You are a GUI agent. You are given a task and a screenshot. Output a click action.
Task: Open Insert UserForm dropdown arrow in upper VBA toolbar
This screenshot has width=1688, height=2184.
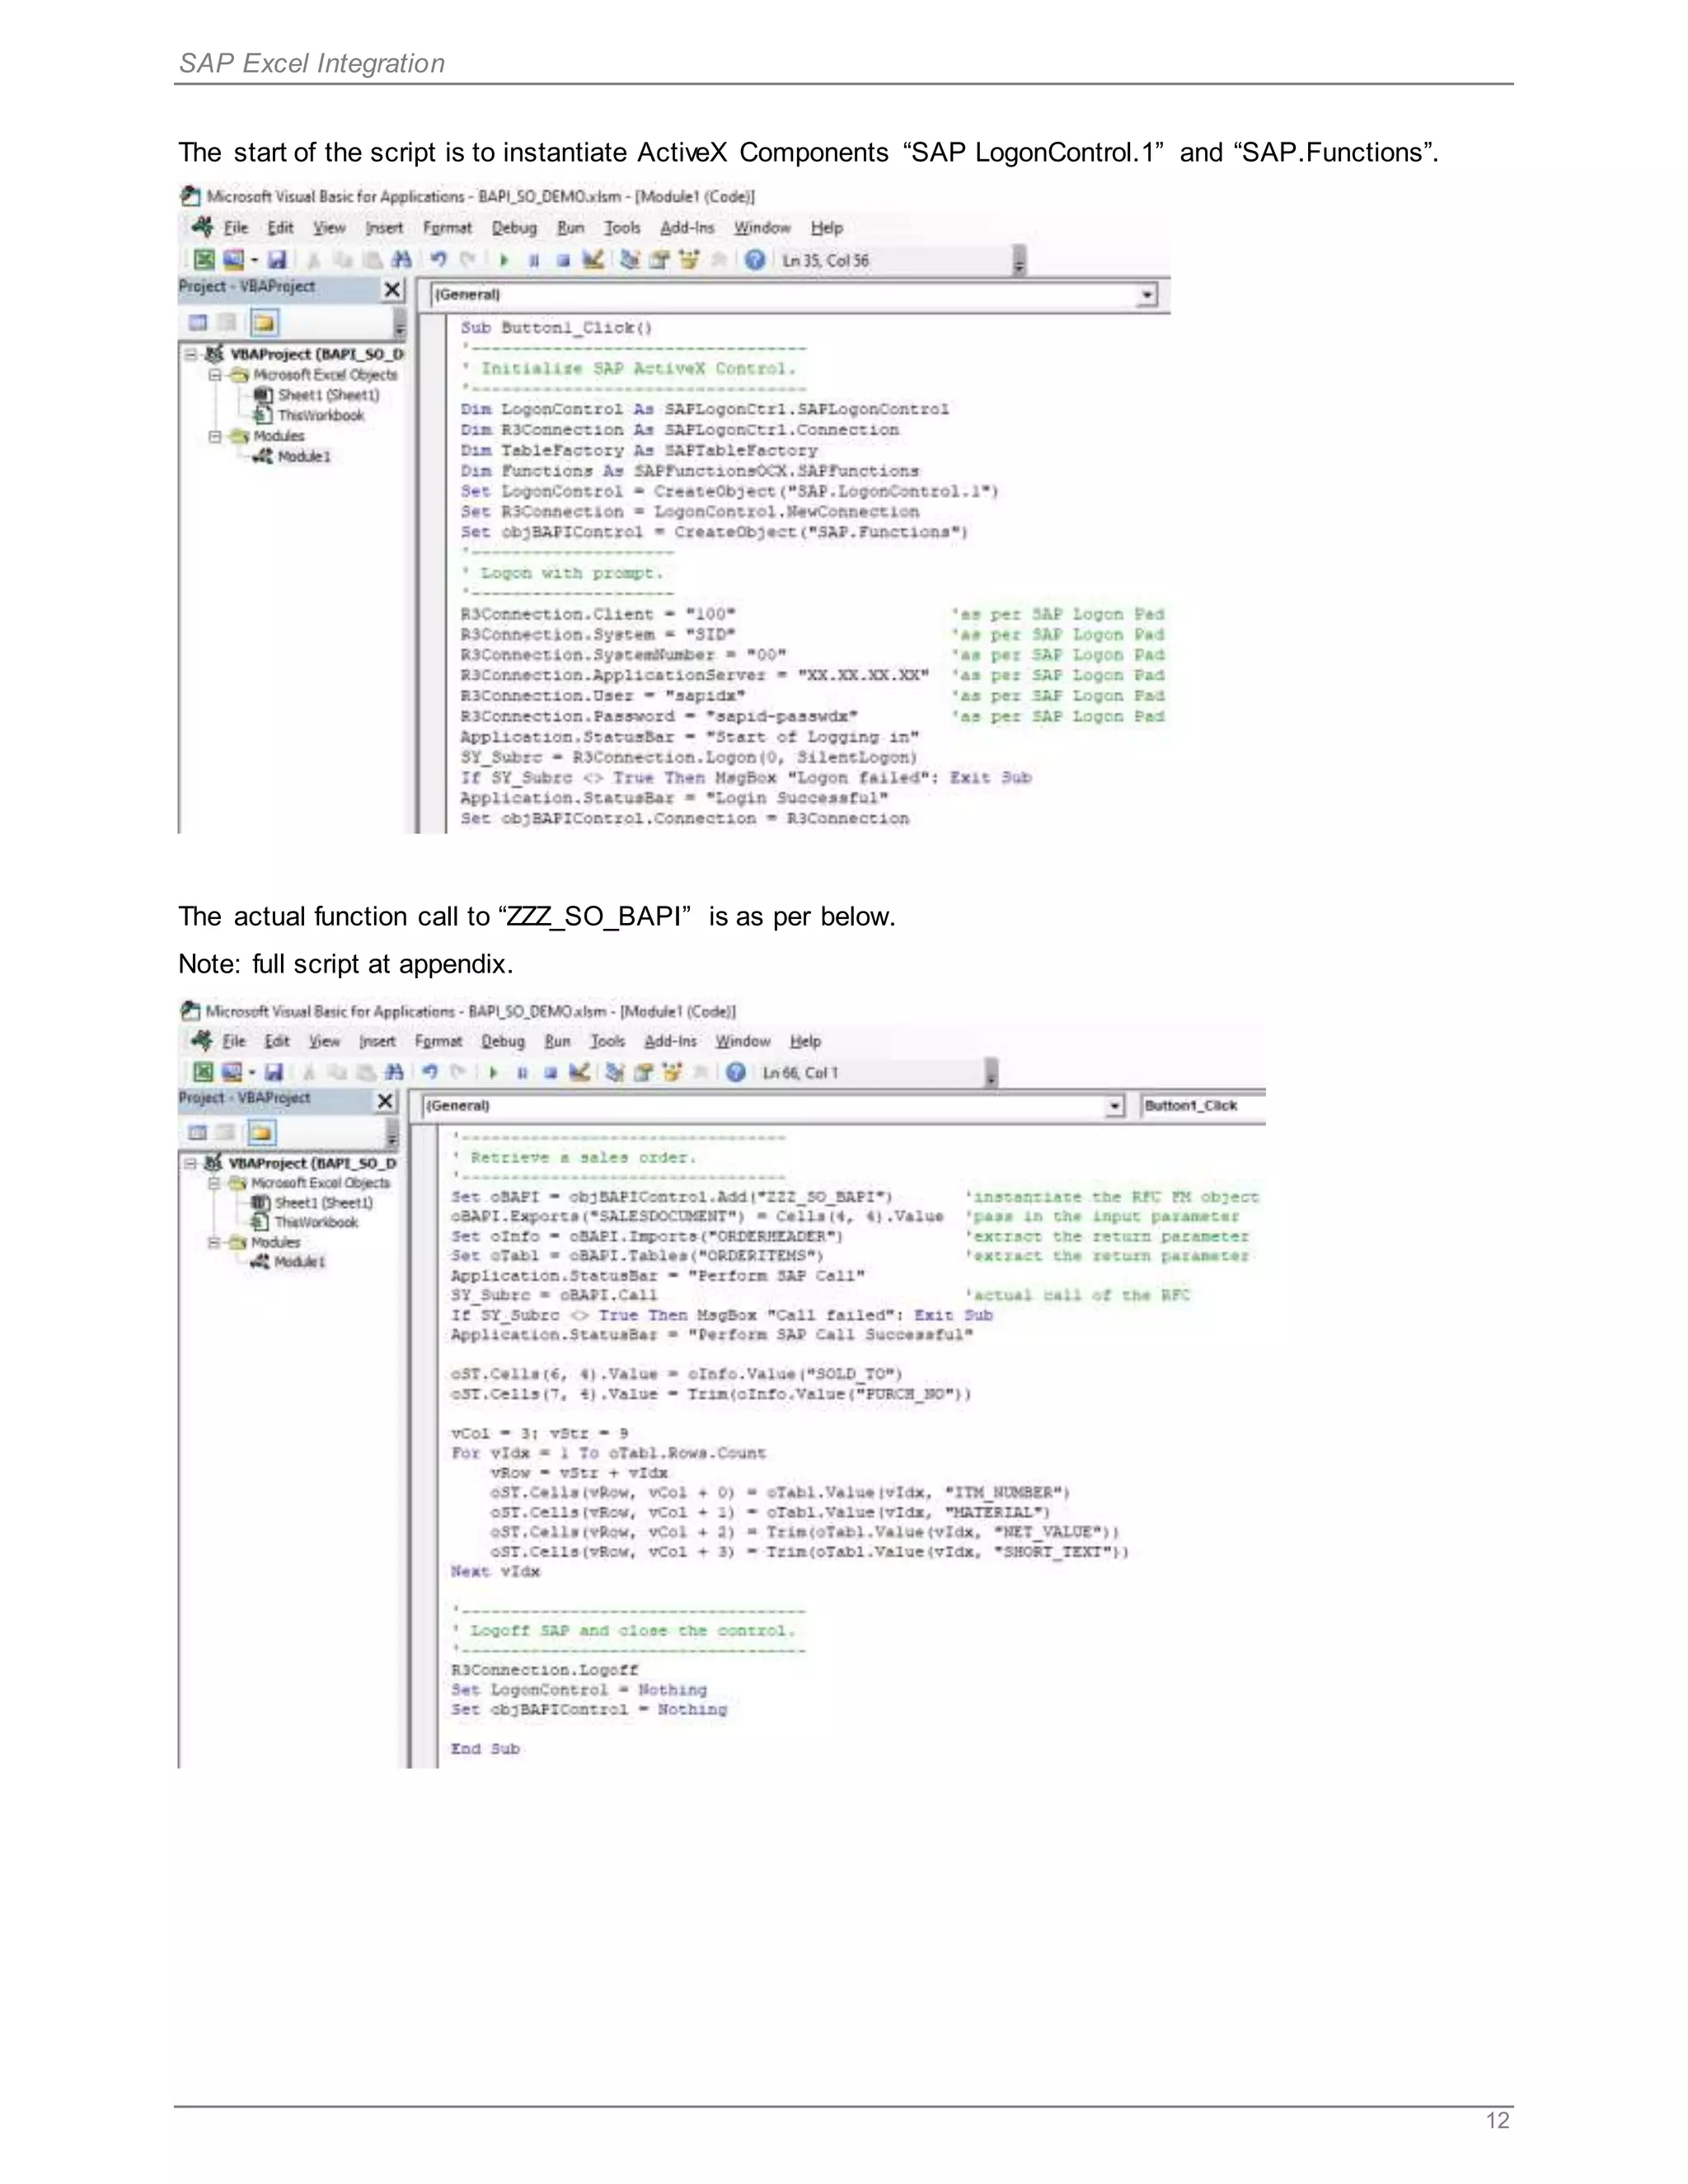tap(254, 260)
